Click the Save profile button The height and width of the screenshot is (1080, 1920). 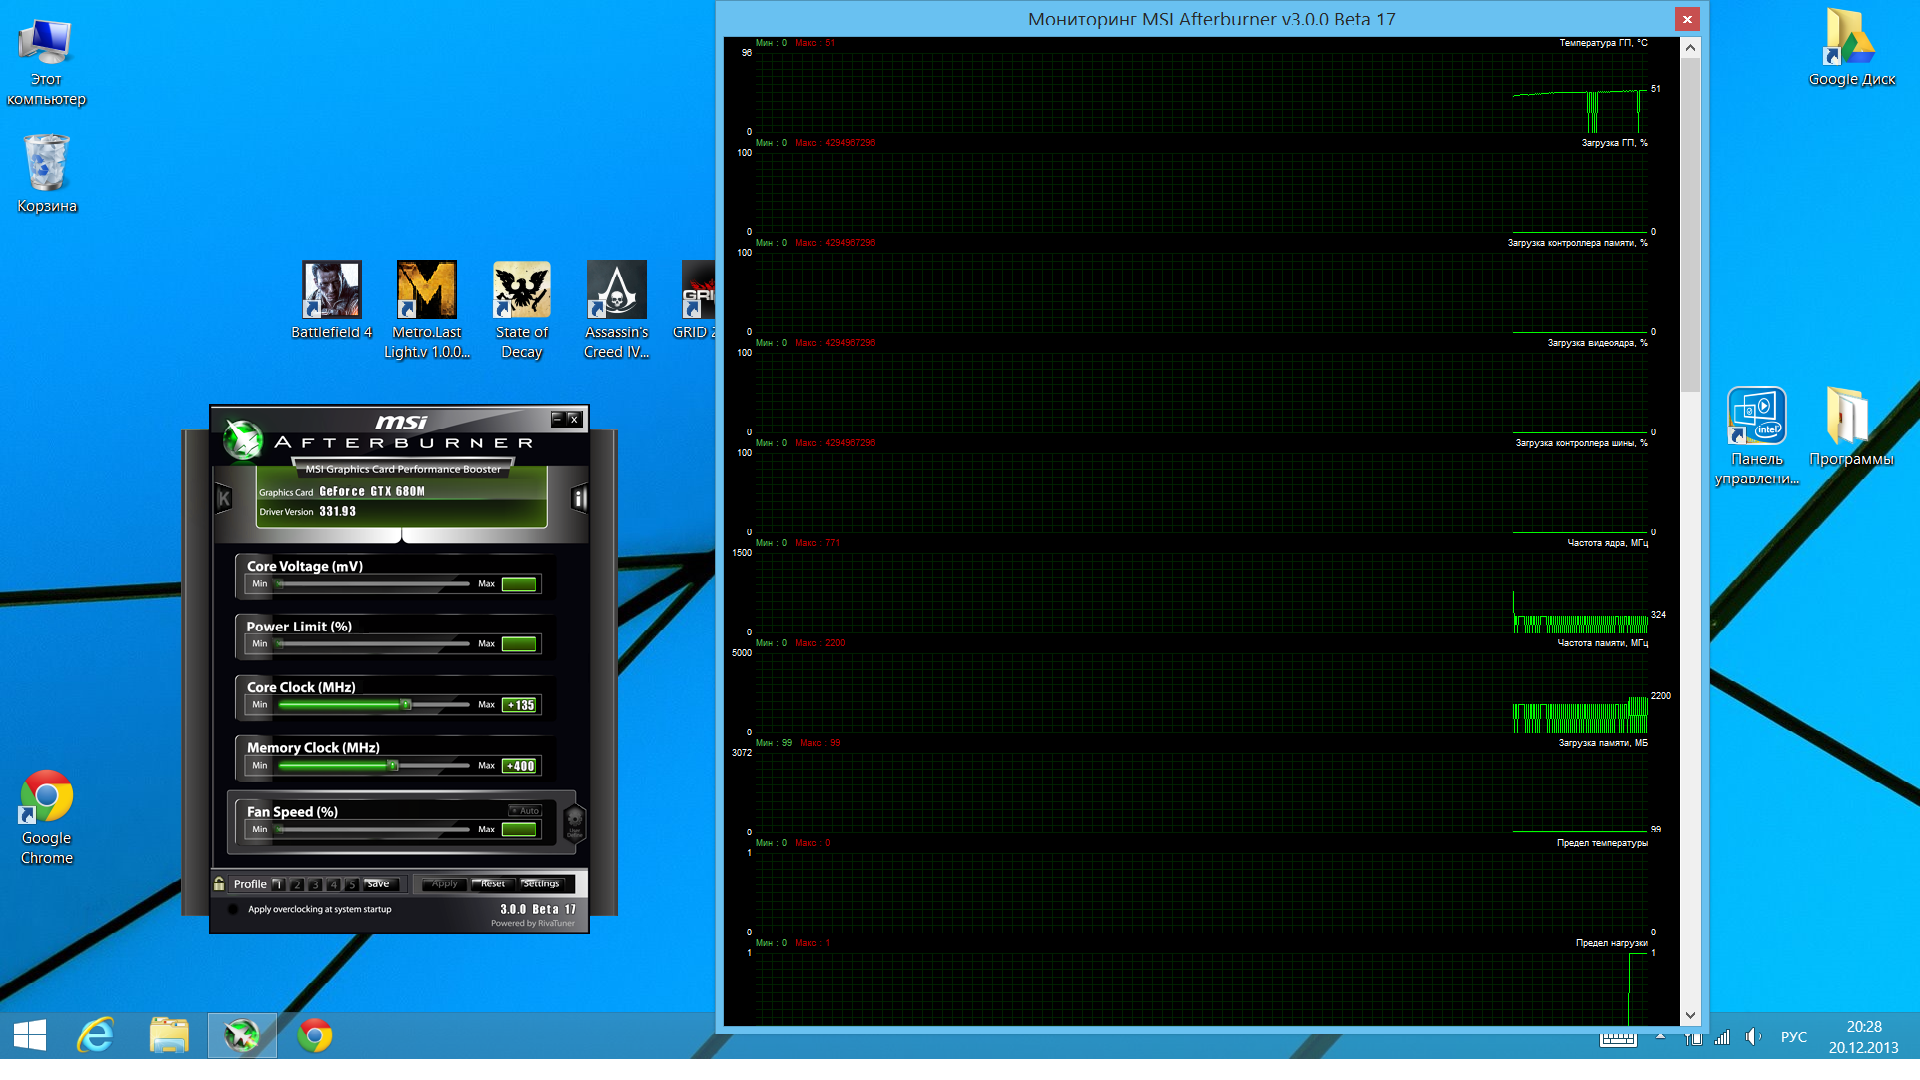click(x=380, y=884)
